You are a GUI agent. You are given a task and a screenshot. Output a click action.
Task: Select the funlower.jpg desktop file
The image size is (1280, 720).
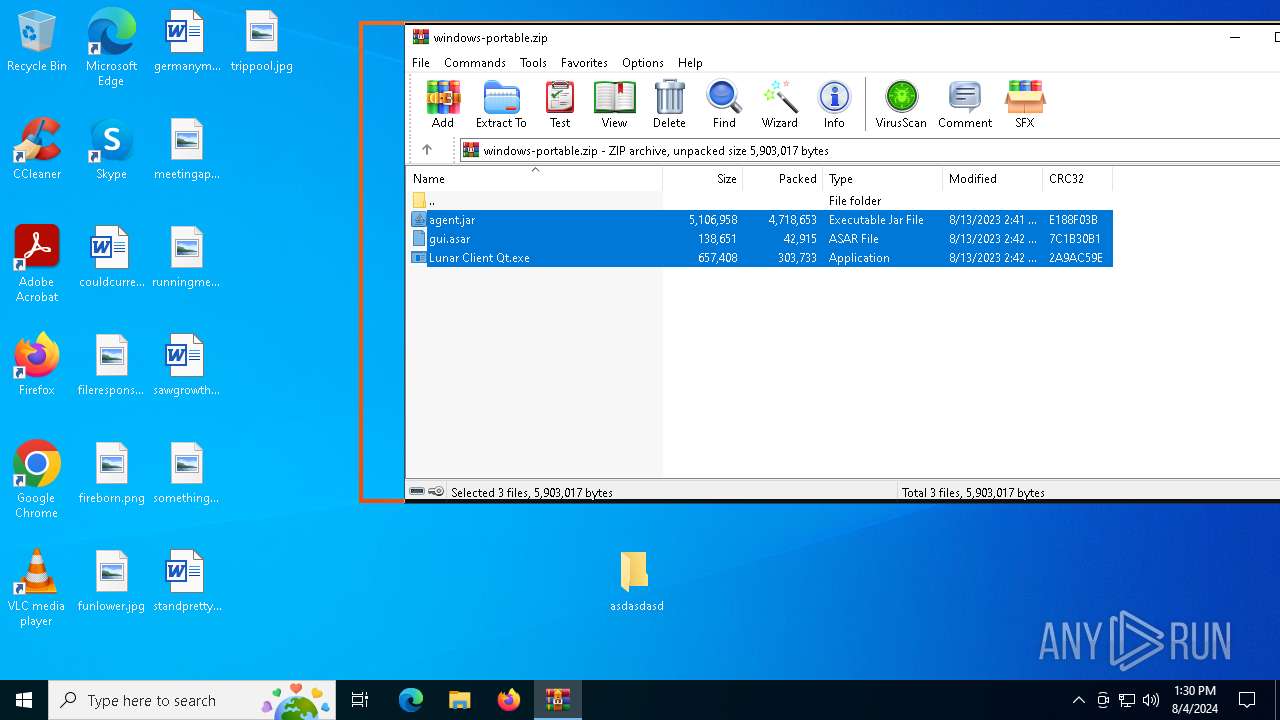111,581
